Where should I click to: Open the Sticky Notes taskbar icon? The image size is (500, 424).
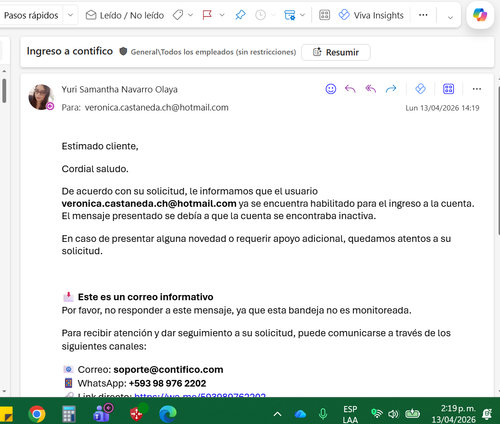[x=6, y=414]
